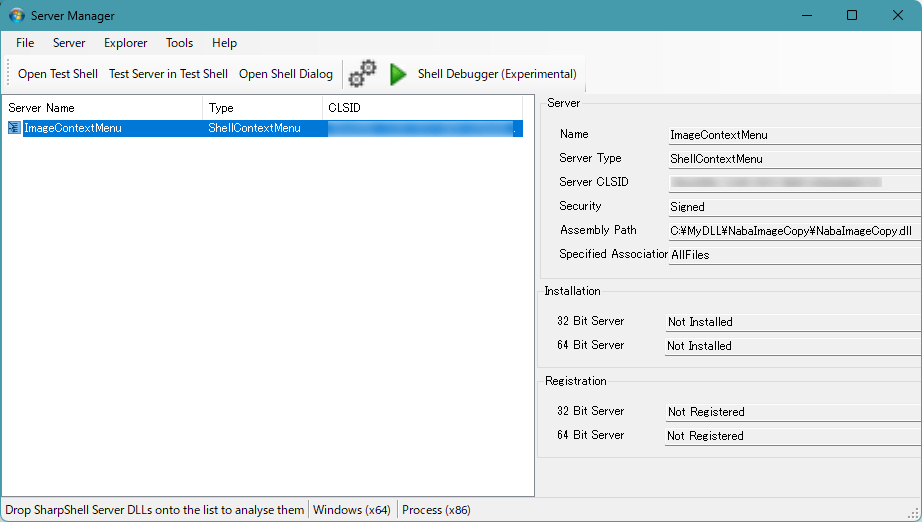Start Shell Debugger (Experimental)
The image size is (922, 522).
pyautogui.click(x=496, y=74)
